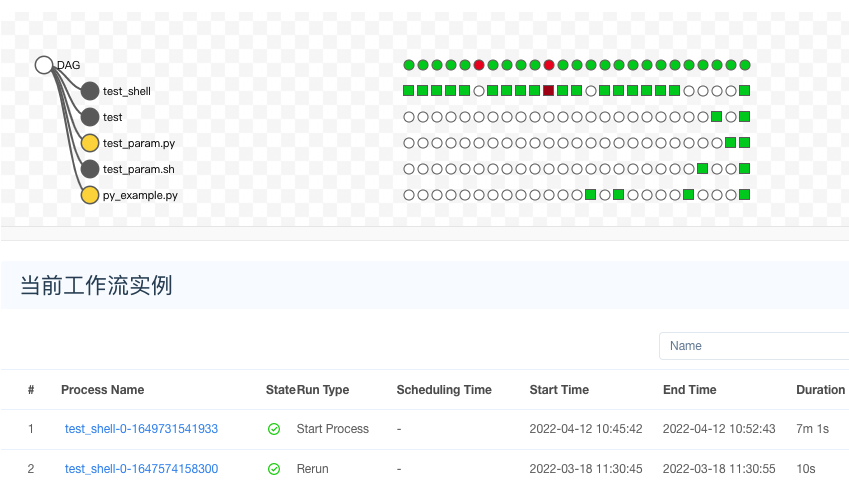Click the State column header
This screenshot has width=849, height=489.
pyautogui.click(x=280, y=390)
